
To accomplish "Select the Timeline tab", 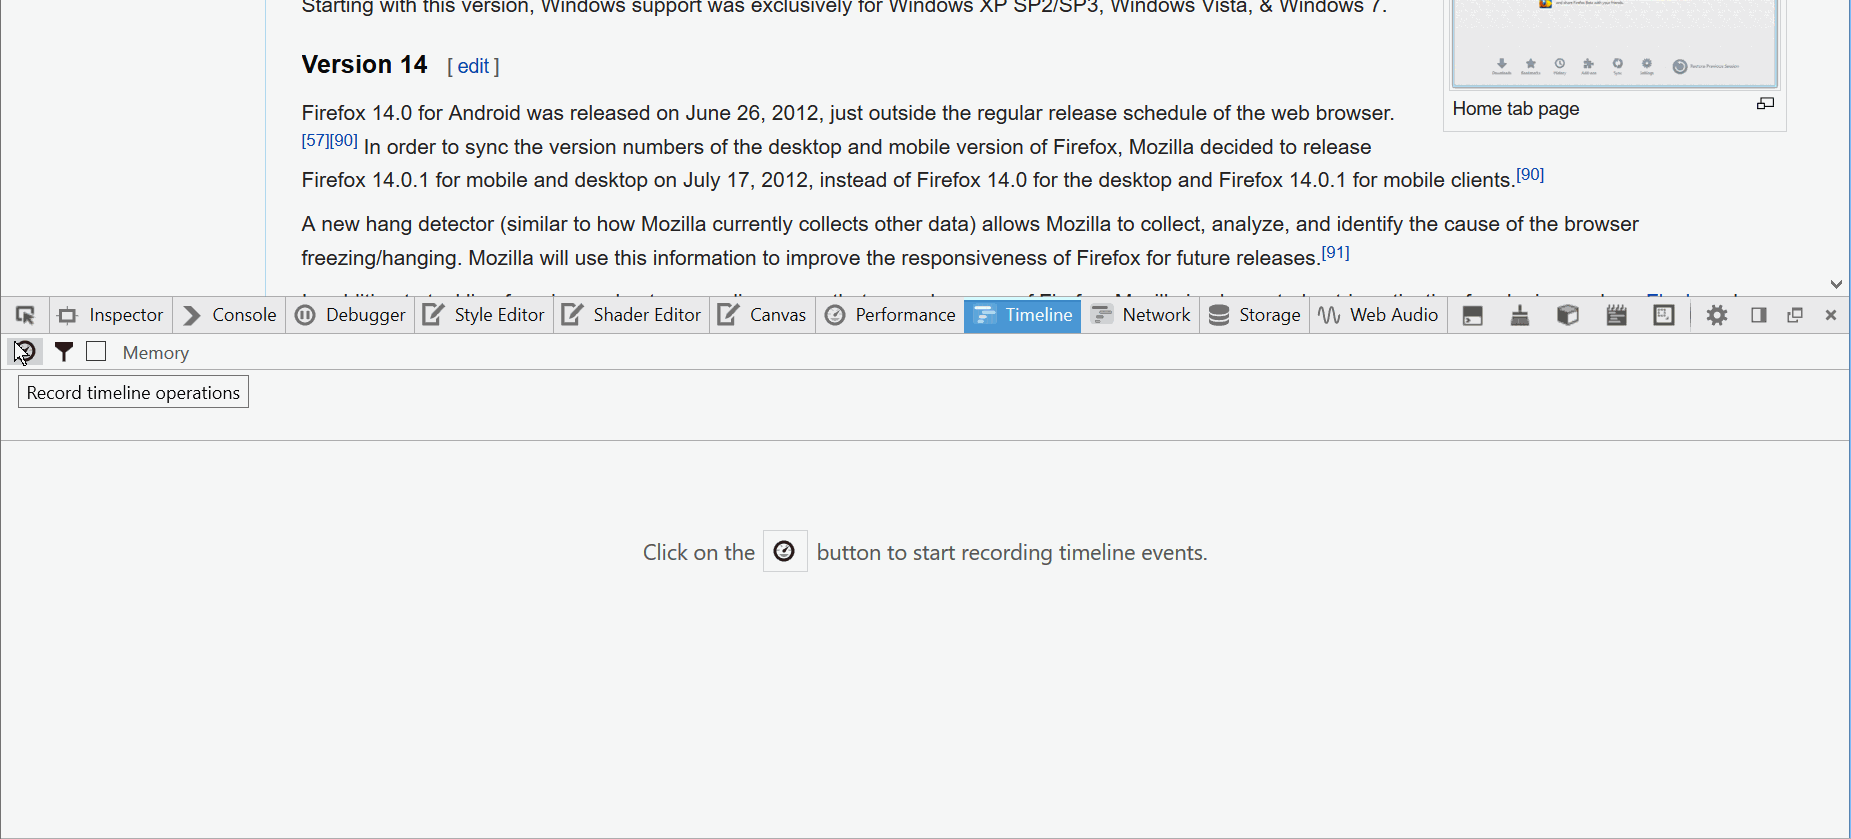I will coord(1022,315).
